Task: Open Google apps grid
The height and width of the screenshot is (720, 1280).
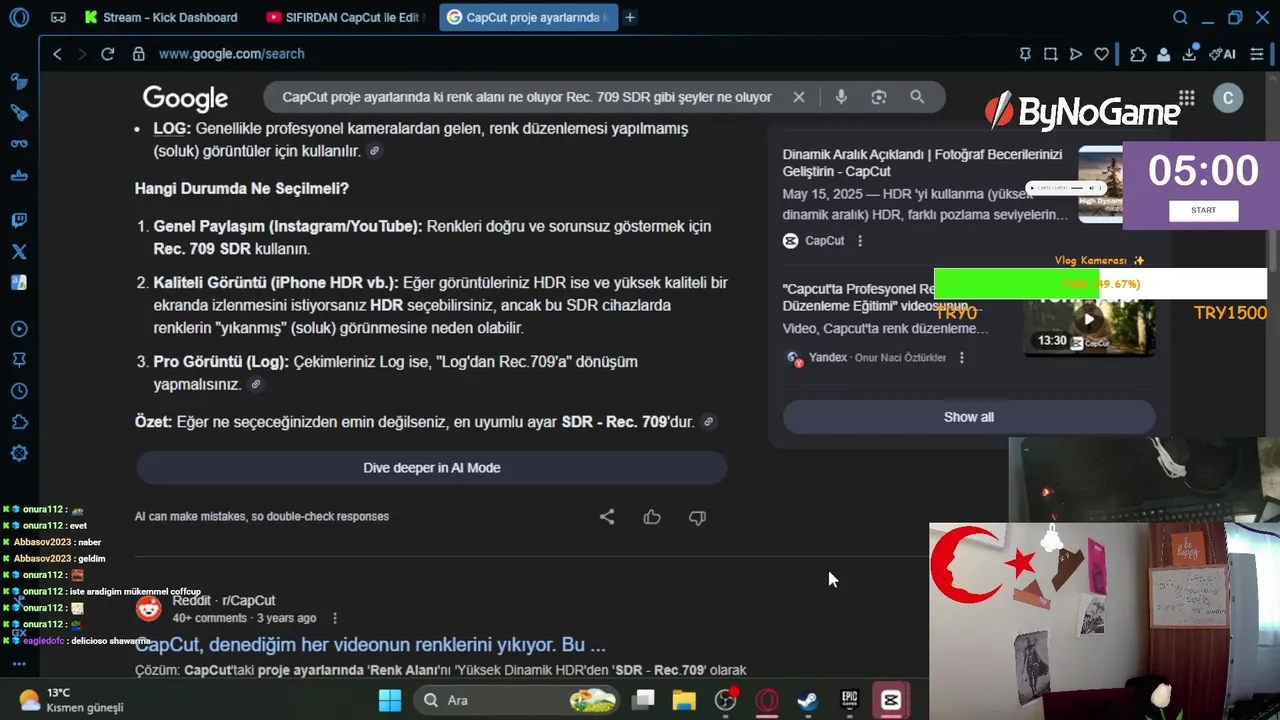Action: point(1187,97)
